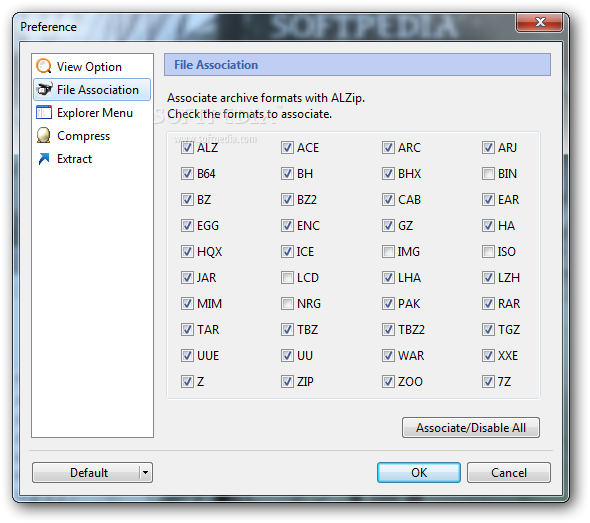This screenshot has height=523, width=590.
Task: Toggle the TGZ format checkbox
Action: pyautogui.click(x=488, y=330)
